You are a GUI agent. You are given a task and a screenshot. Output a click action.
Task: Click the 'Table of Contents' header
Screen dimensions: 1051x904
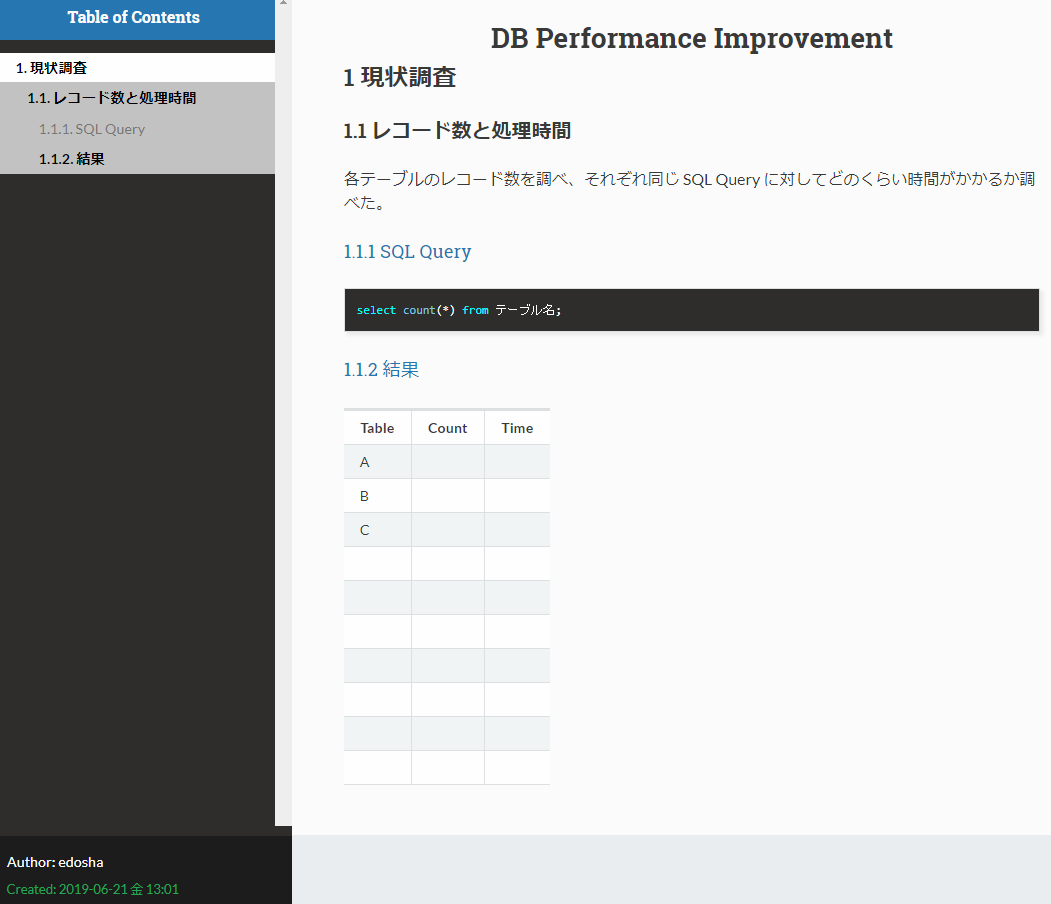click(x=133, y=17)
